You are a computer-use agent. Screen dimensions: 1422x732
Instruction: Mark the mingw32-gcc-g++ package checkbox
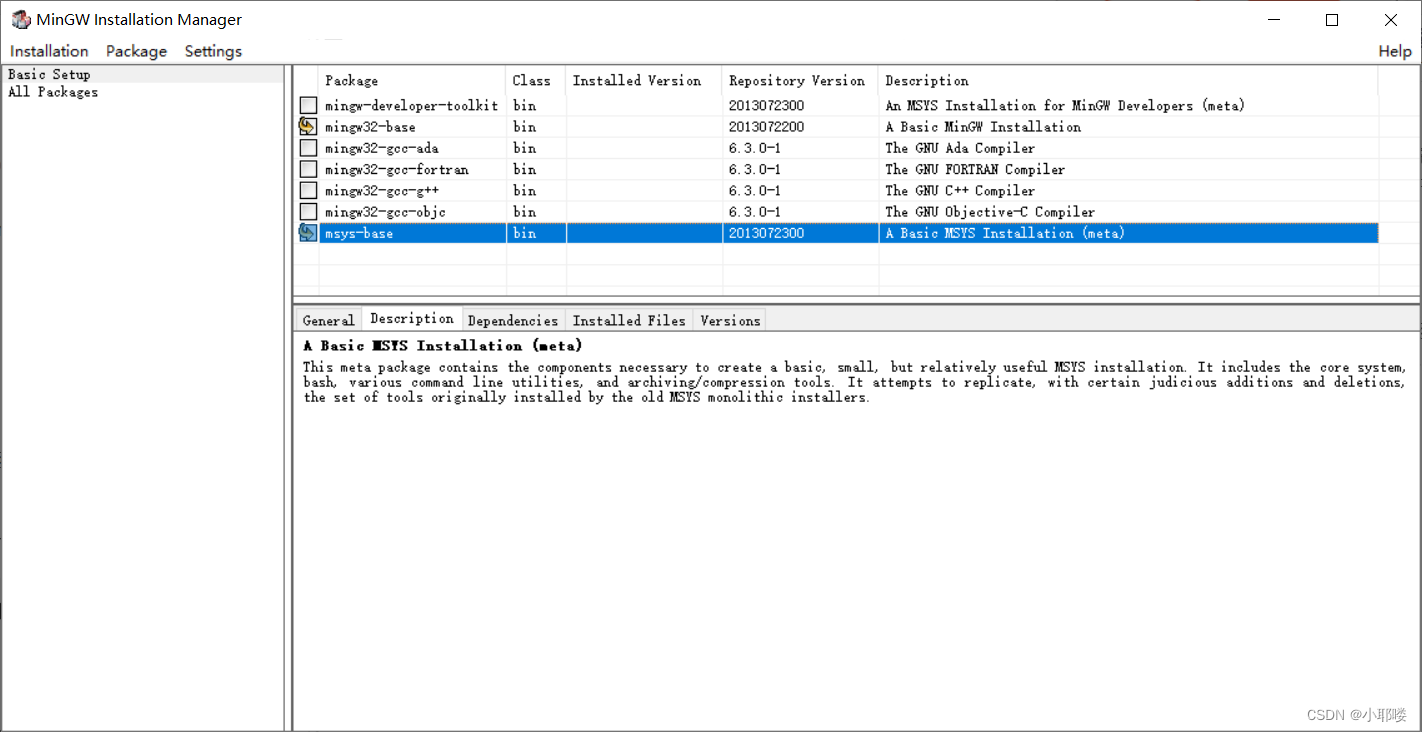pos(308,190)
